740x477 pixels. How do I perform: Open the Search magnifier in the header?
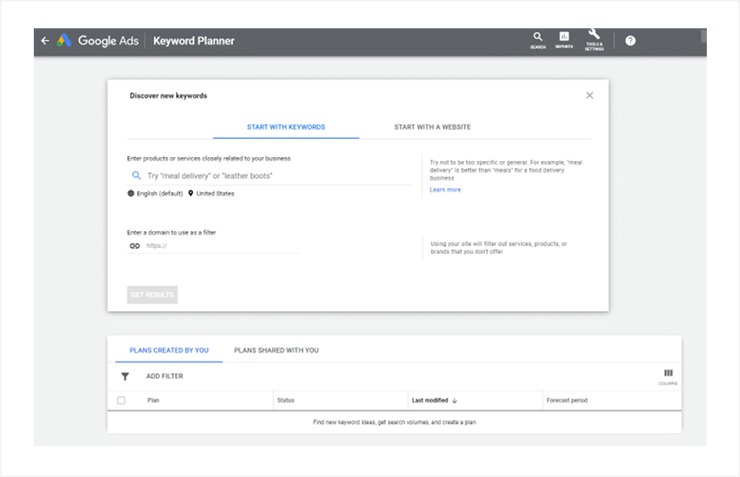[538, 41]
